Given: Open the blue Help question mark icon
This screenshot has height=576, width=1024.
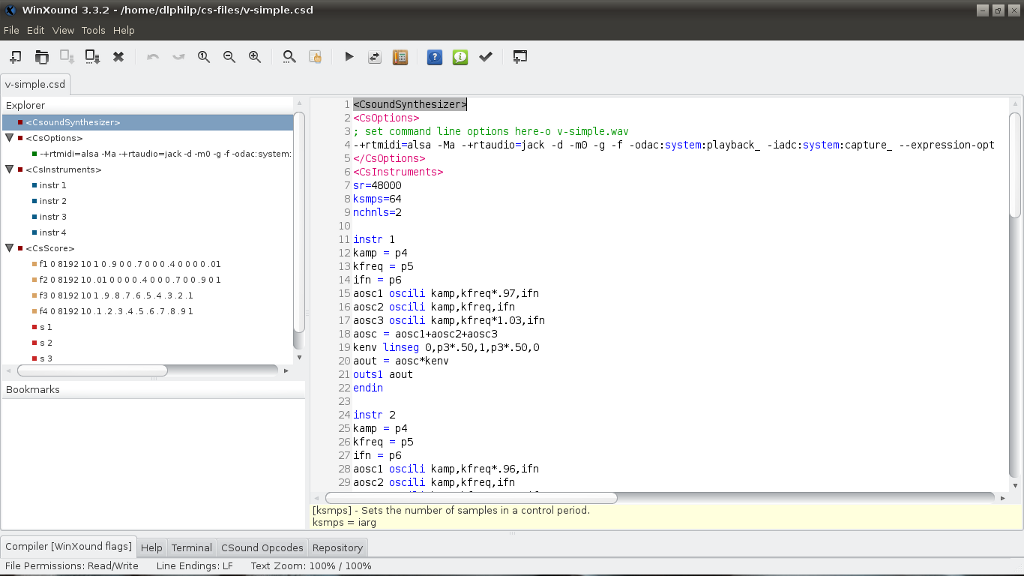Looking at the screenshot, I should (x=434, y=57).
